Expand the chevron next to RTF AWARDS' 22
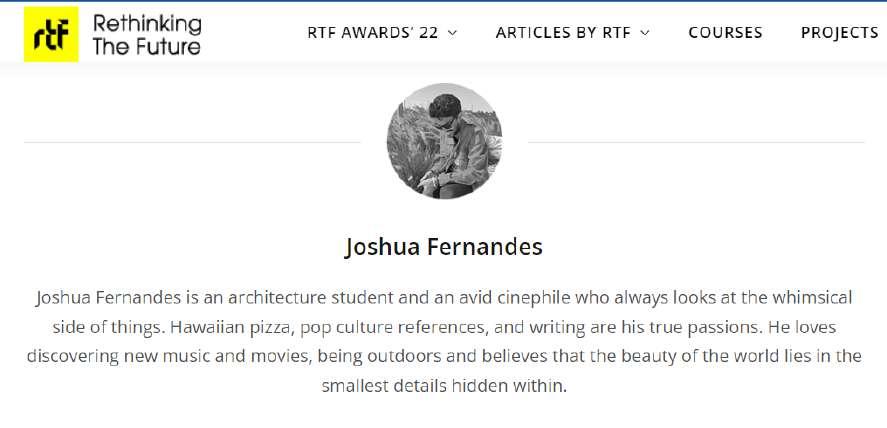Screen dimensions: 887x428 coord(452,33)
